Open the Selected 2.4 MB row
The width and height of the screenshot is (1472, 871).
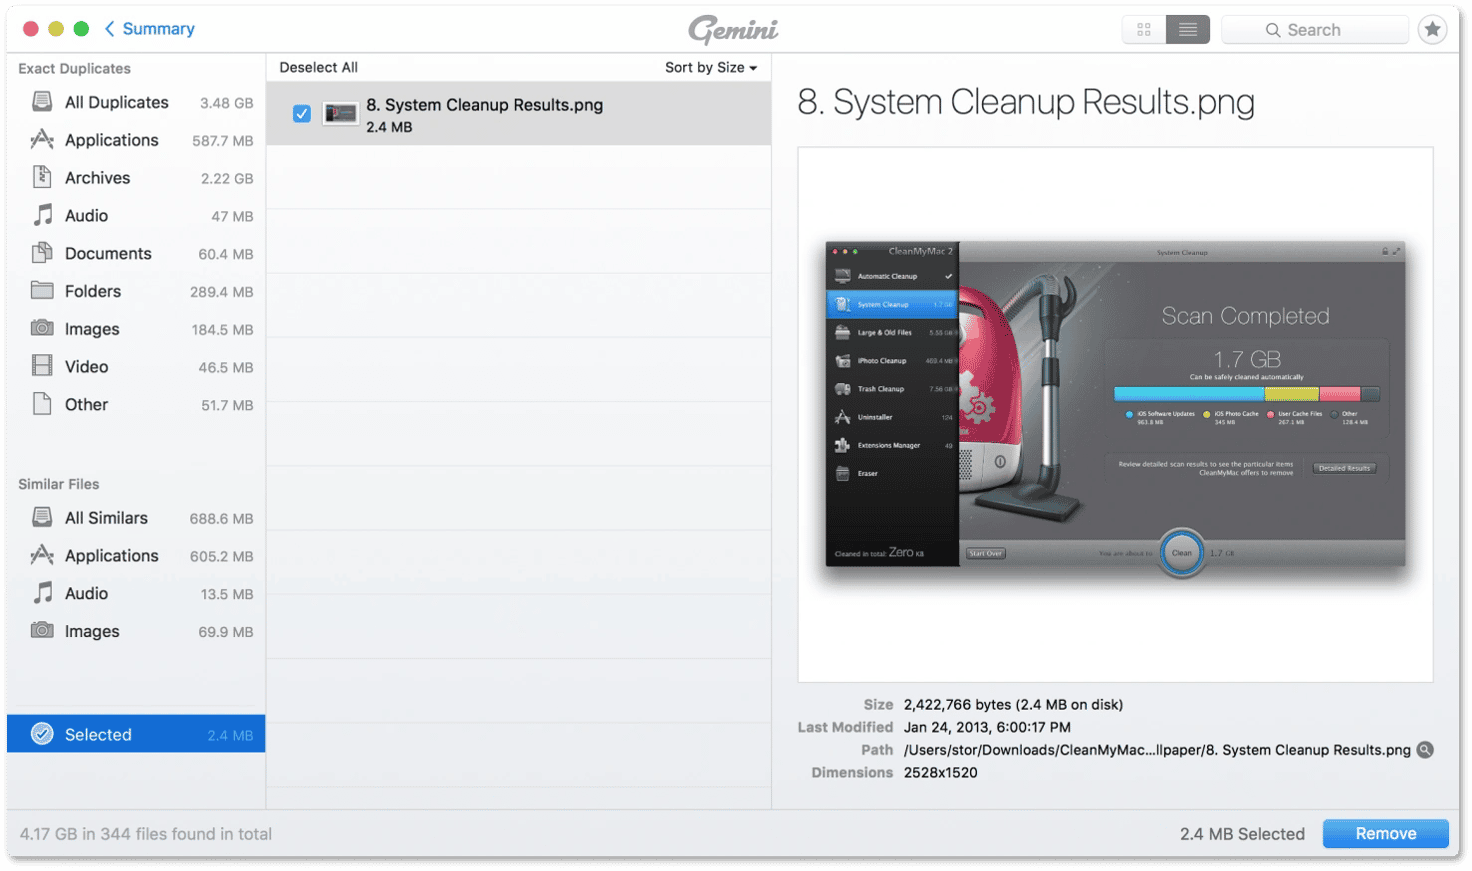click(136, 734)
